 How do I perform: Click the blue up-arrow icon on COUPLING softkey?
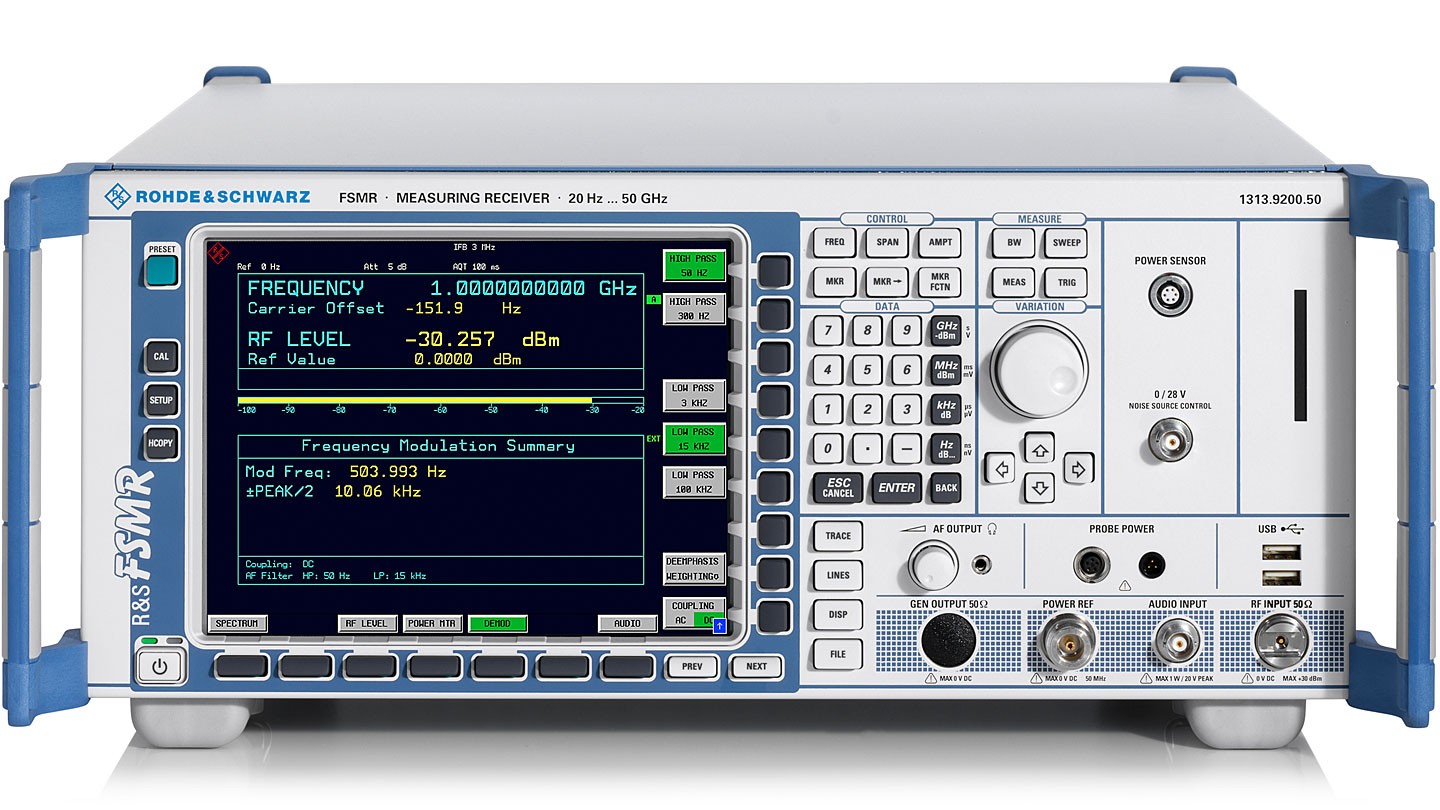718,627
